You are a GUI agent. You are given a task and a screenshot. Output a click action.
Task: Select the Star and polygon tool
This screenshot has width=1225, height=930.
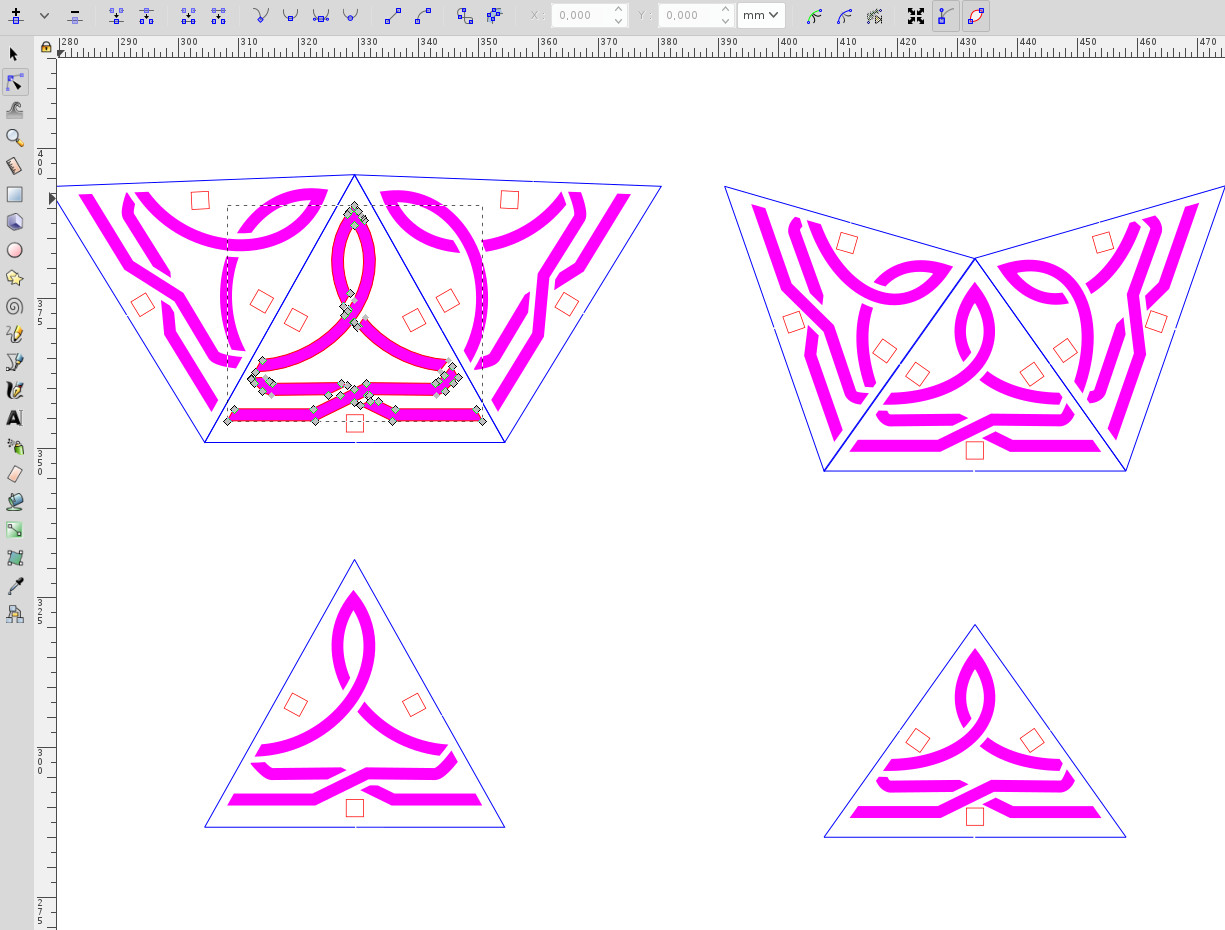pos(14,278)
